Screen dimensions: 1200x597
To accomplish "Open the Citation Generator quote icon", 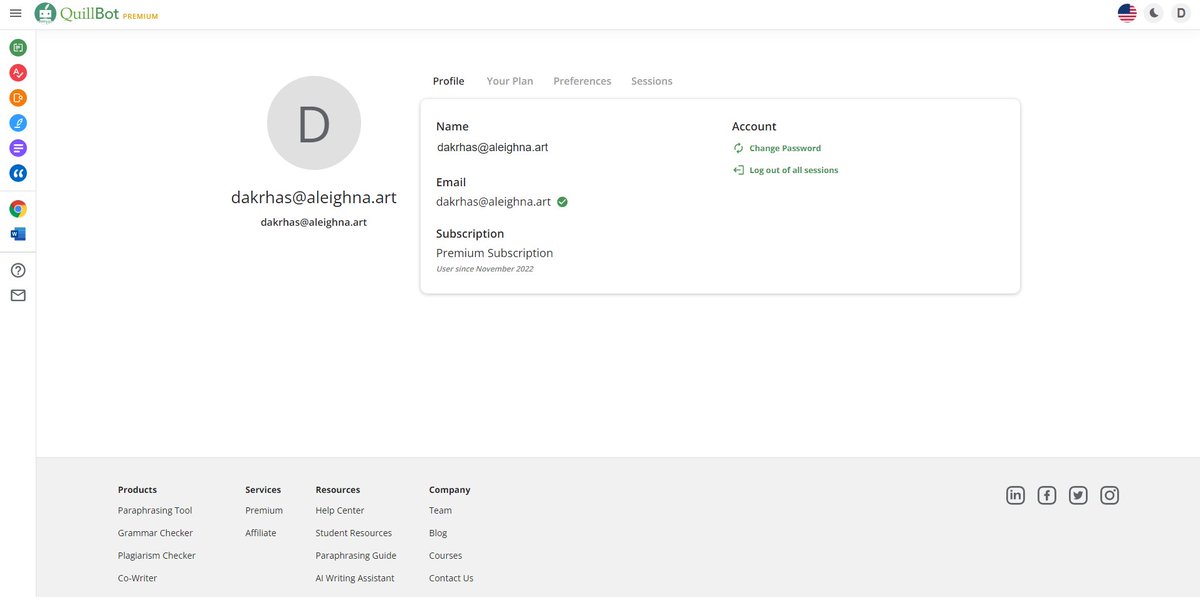I will pos(18,173).
